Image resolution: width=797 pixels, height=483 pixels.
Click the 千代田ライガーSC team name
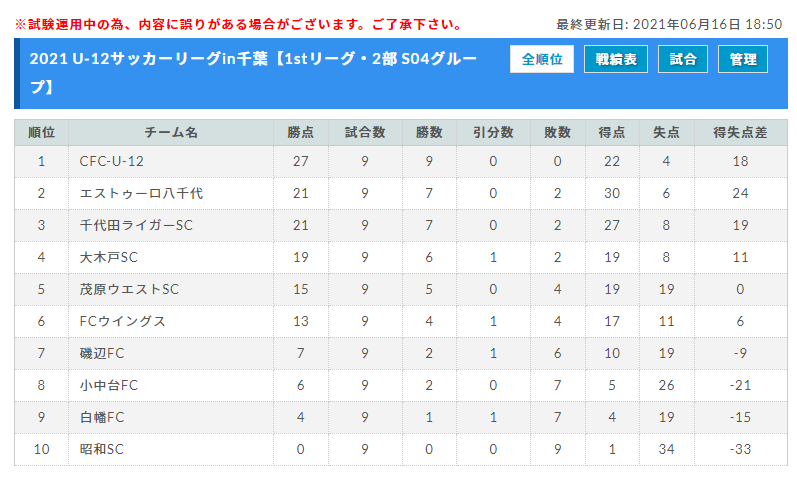(136, 225)
